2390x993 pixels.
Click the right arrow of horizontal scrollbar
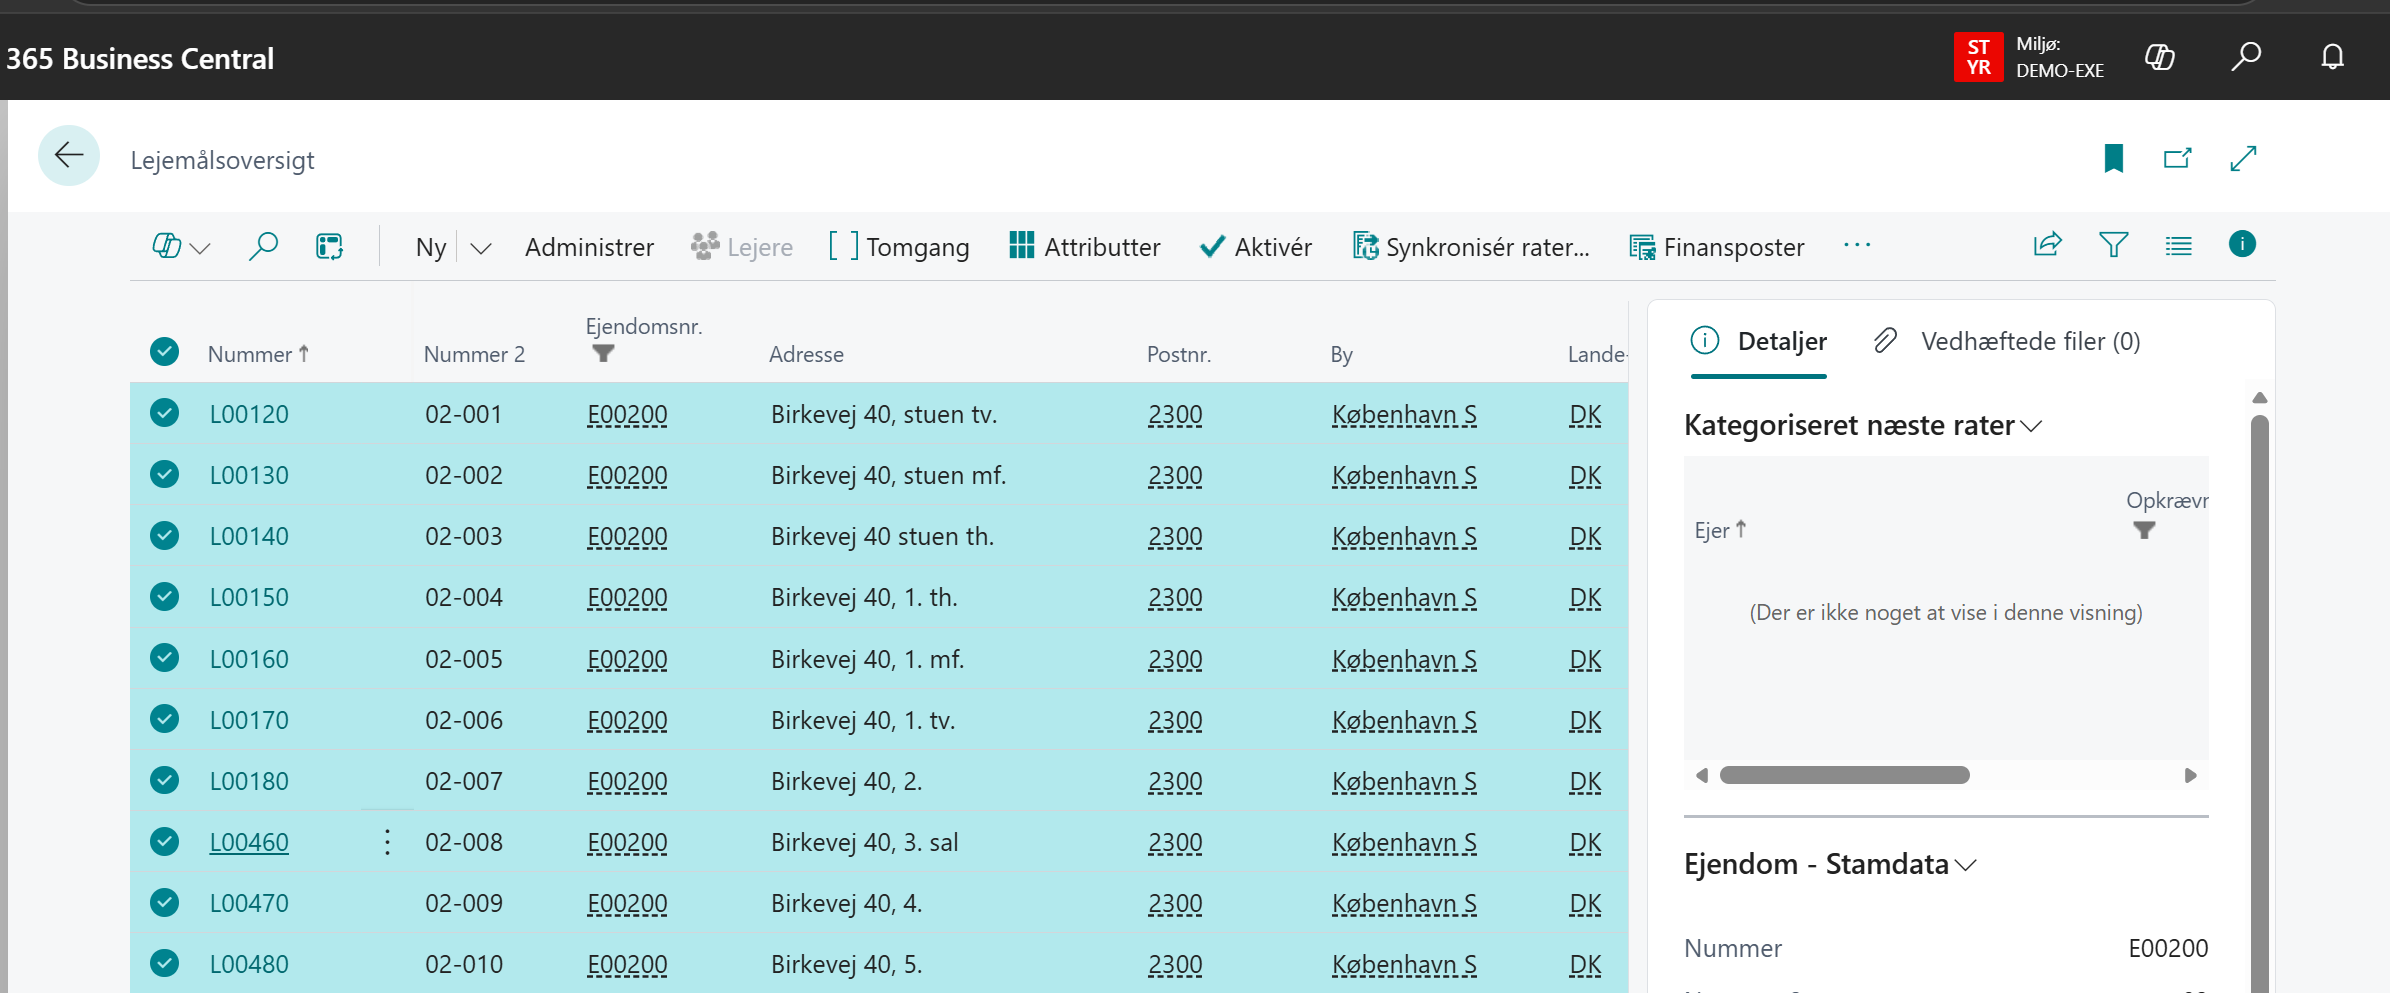click(x=2190, y=775)
